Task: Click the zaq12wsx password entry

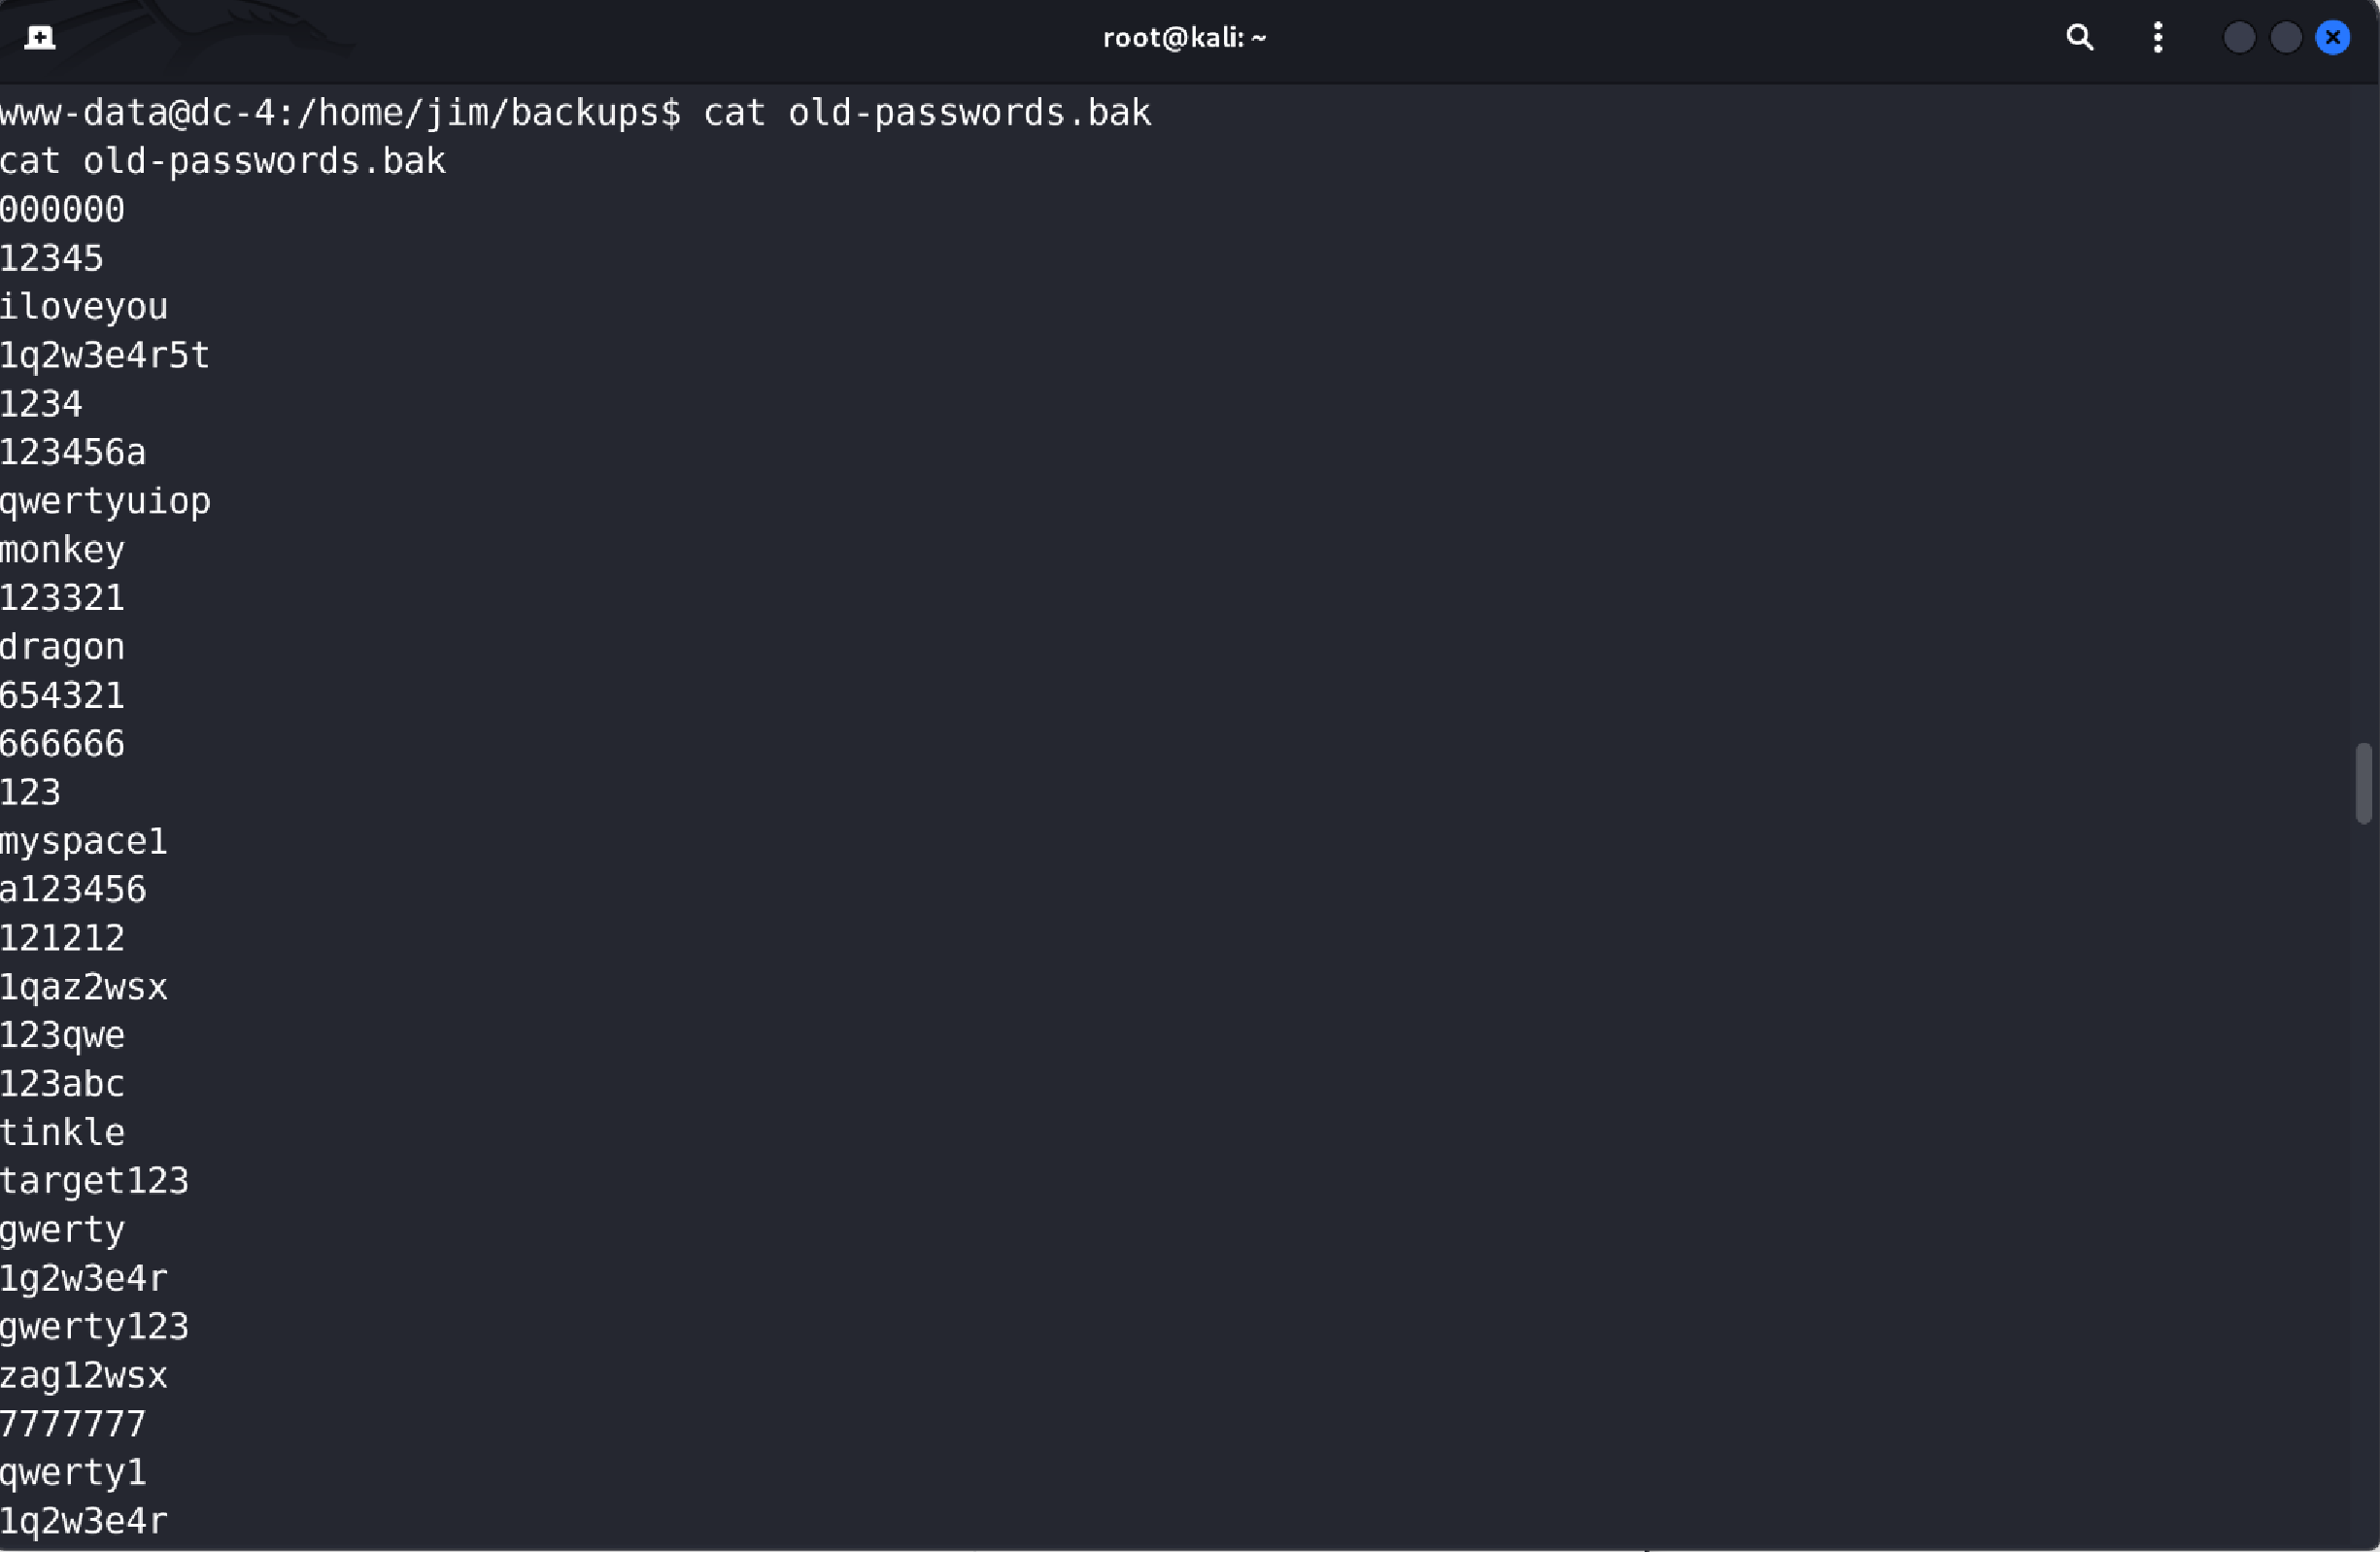Action: click(84, 1375)
